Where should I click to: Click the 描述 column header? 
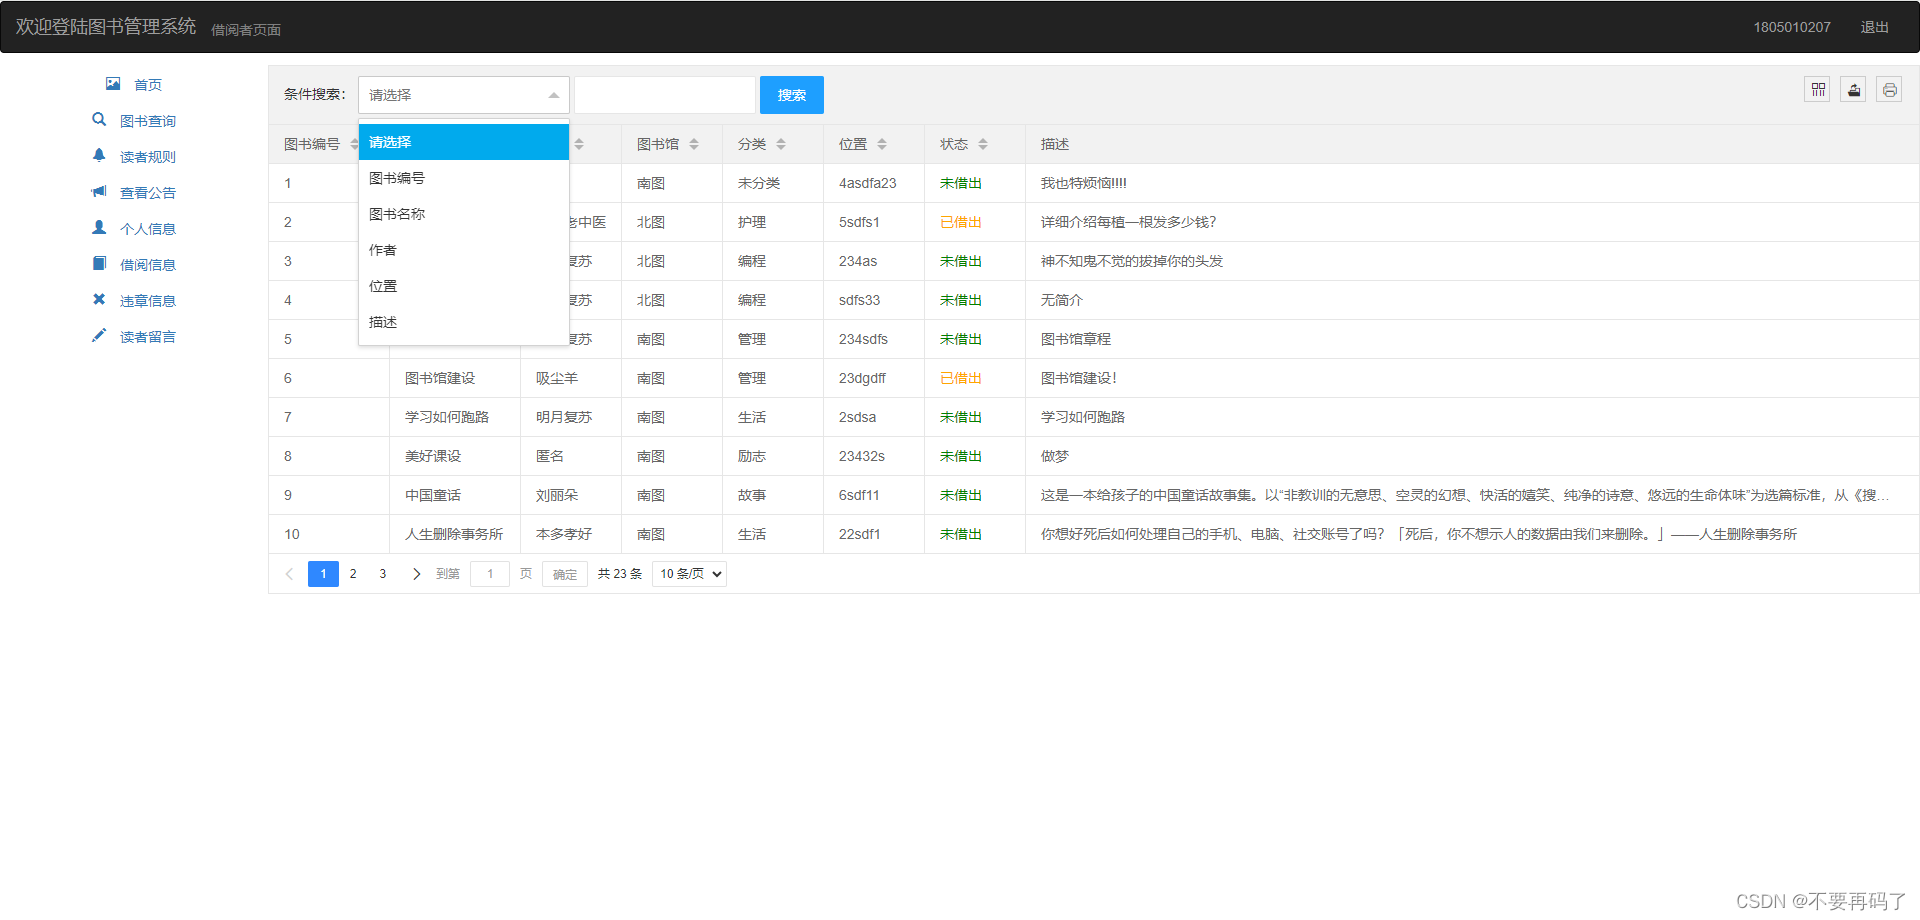pyautogui.click(x=1055, y=144)
